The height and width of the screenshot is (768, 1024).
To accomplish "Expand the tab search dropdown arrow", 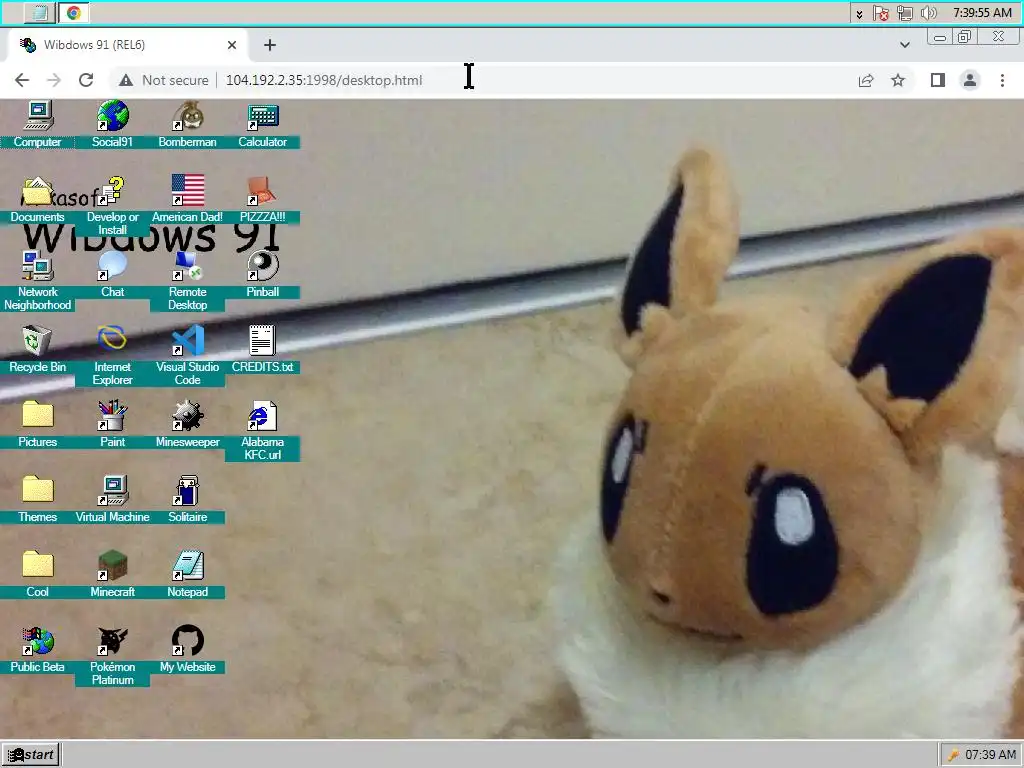I will 904,45.
